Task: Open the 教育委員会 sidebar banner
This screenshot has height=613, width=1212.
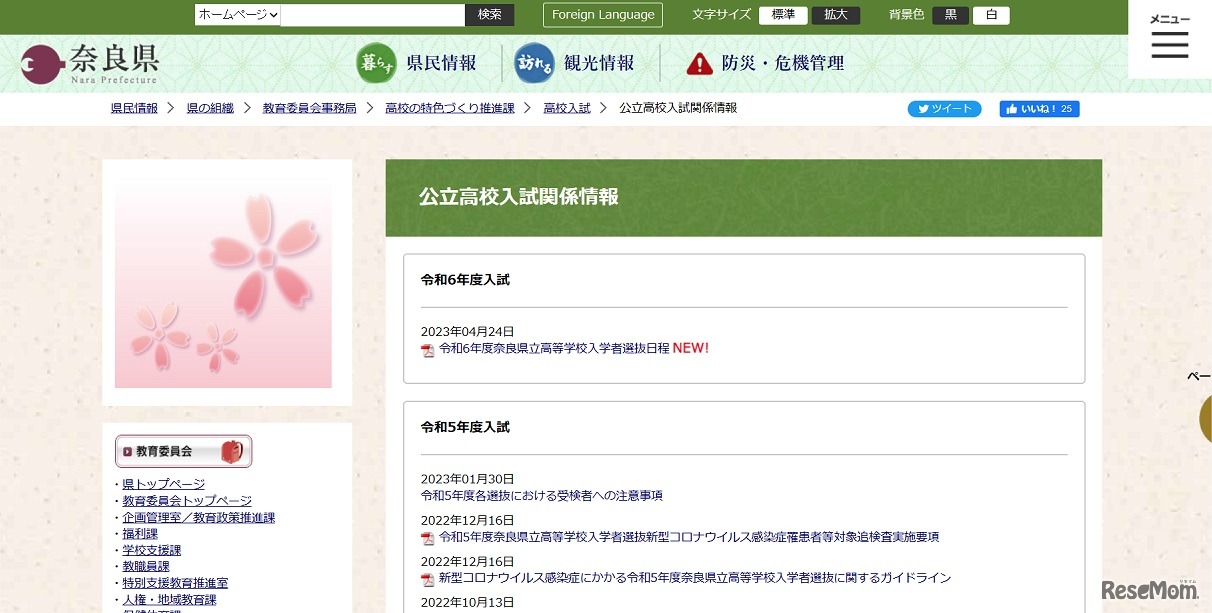Action: click(183, 451)
